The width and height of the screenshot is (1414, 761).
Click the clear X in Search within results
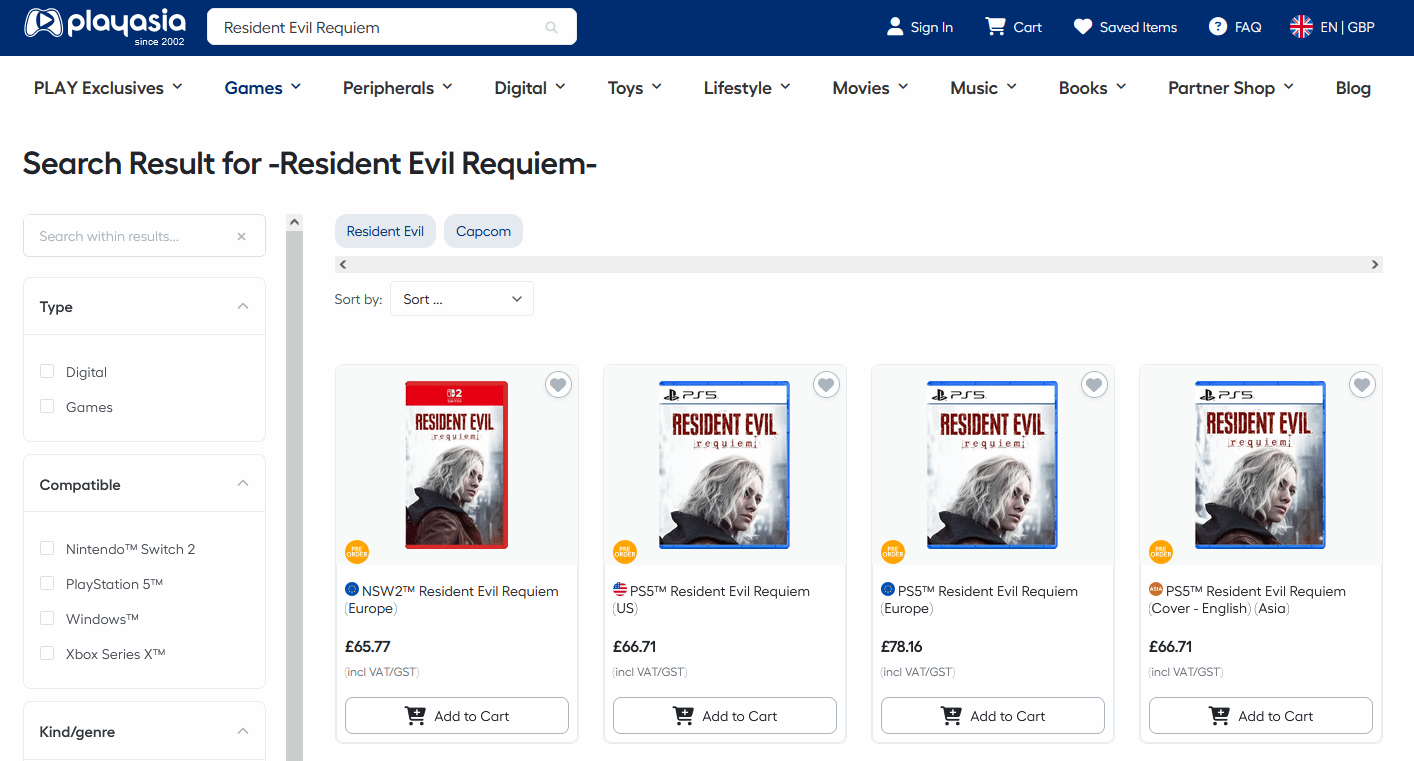coord(241,236)
